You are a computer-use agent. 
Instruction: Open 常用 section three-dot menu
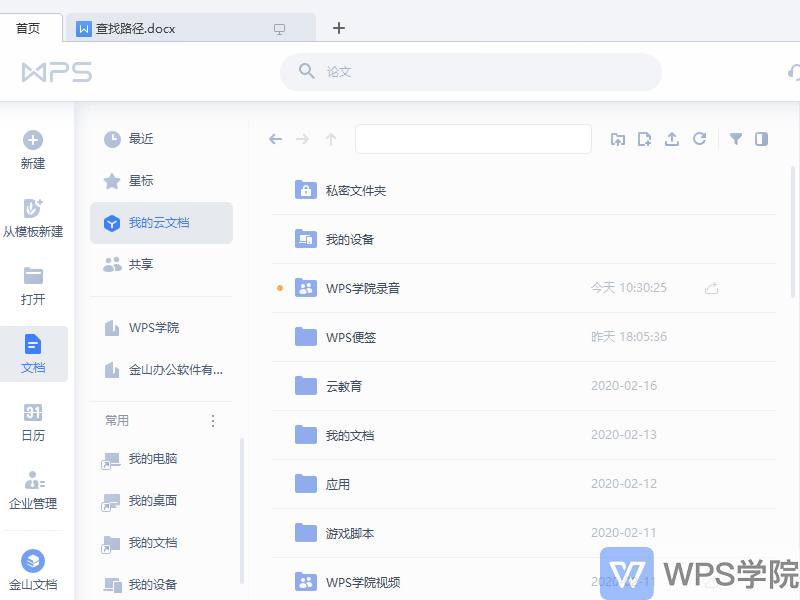(x=213, y=421)
